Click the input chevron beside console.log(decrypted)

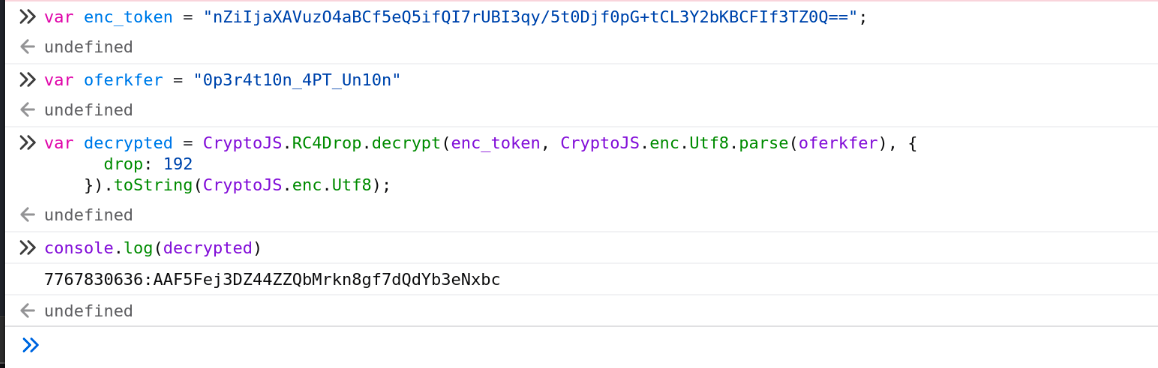28,248
